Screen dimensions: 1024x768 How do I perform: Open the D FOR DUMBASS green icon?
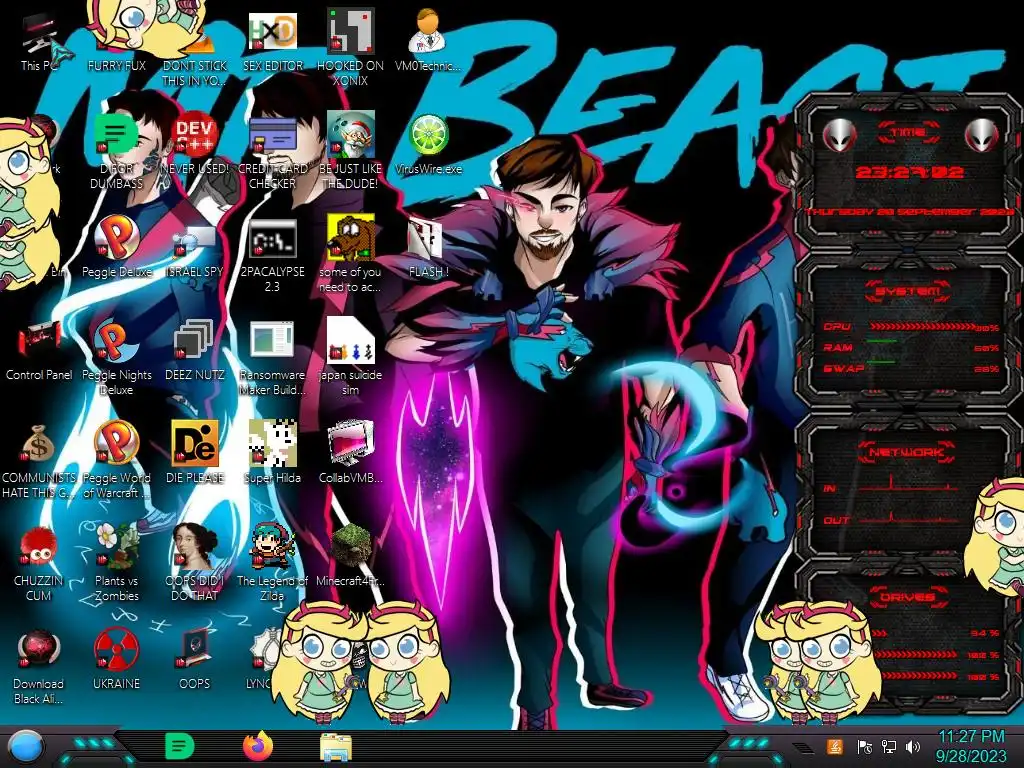tap(116, 152)
